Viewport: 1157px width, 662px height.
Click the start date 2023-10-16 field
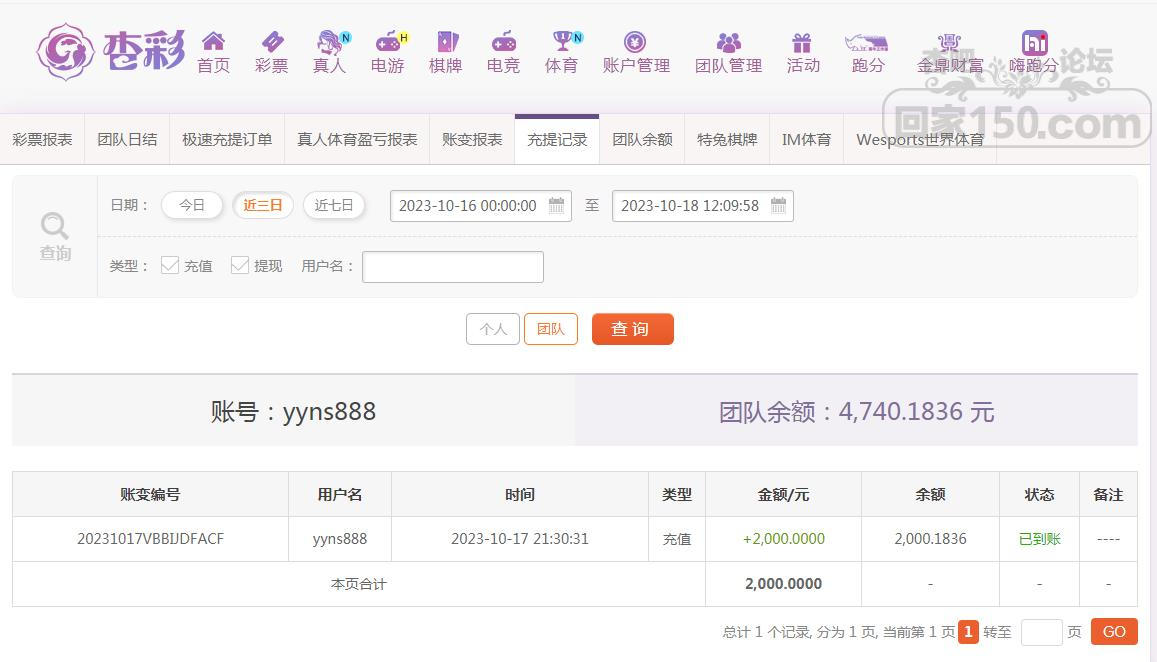(x=481, y=206)
